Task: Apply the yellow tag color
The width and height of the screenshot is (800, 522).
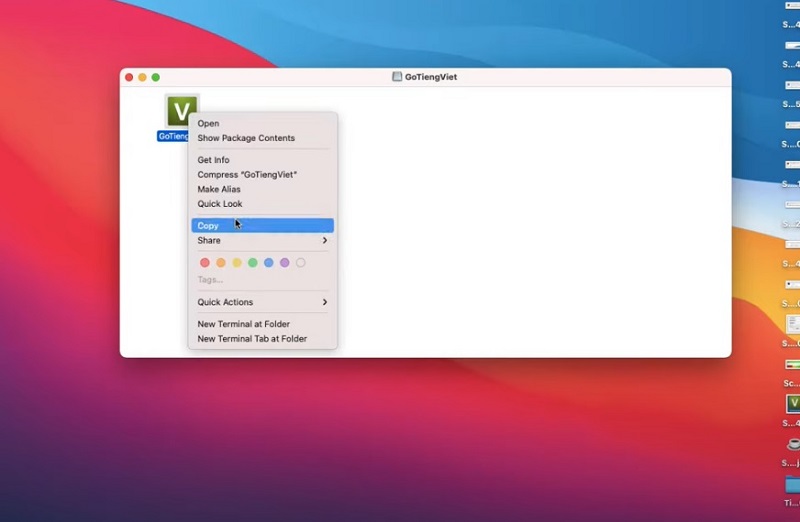Action: pos(237,263)
